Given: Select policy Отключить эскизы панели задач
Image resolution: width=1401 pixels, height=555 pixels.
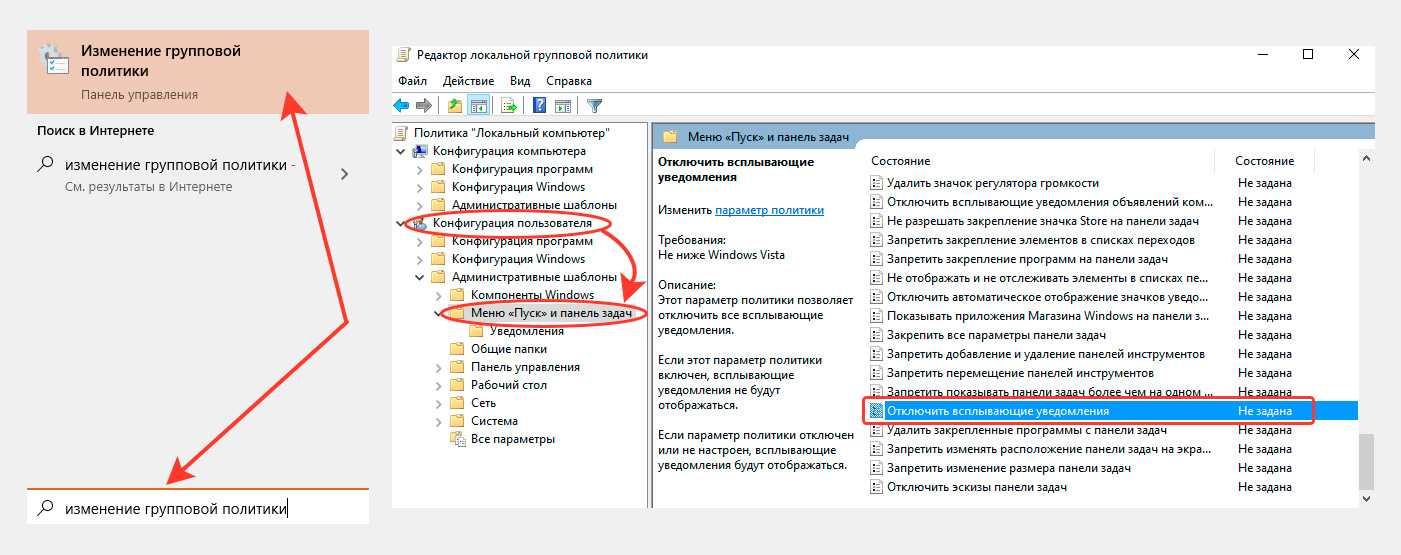Looking at the screenshot, I should click(976, 487).
